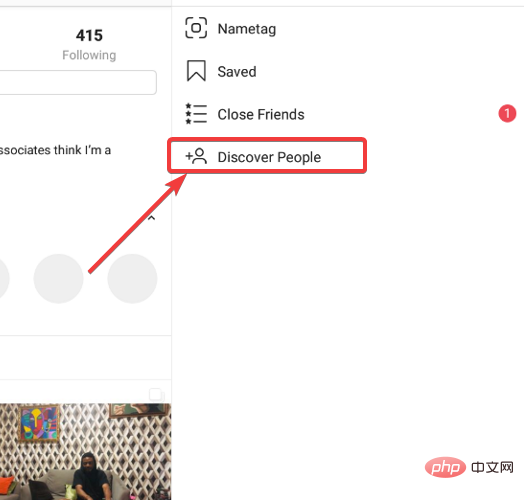524x500 pixels.
Task: Click the red Close Friends notification badge
Action: click(x=507, y=114)
